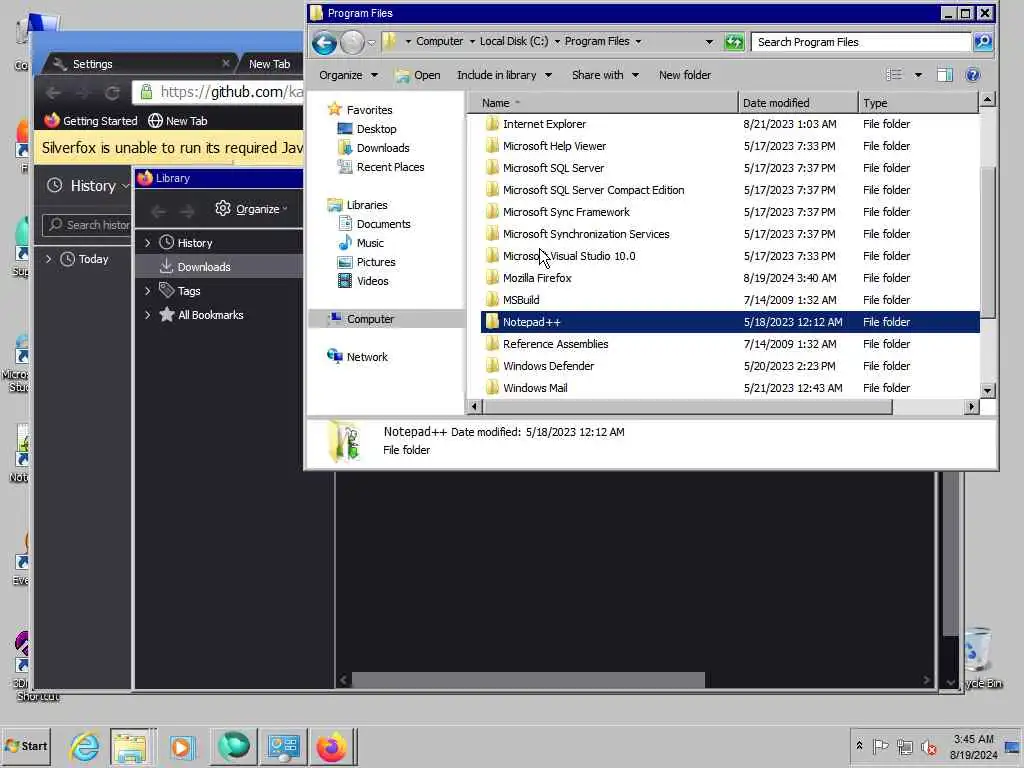
Task: Open the selected Notepad++ folder
Action: click(x=418, y=75)
